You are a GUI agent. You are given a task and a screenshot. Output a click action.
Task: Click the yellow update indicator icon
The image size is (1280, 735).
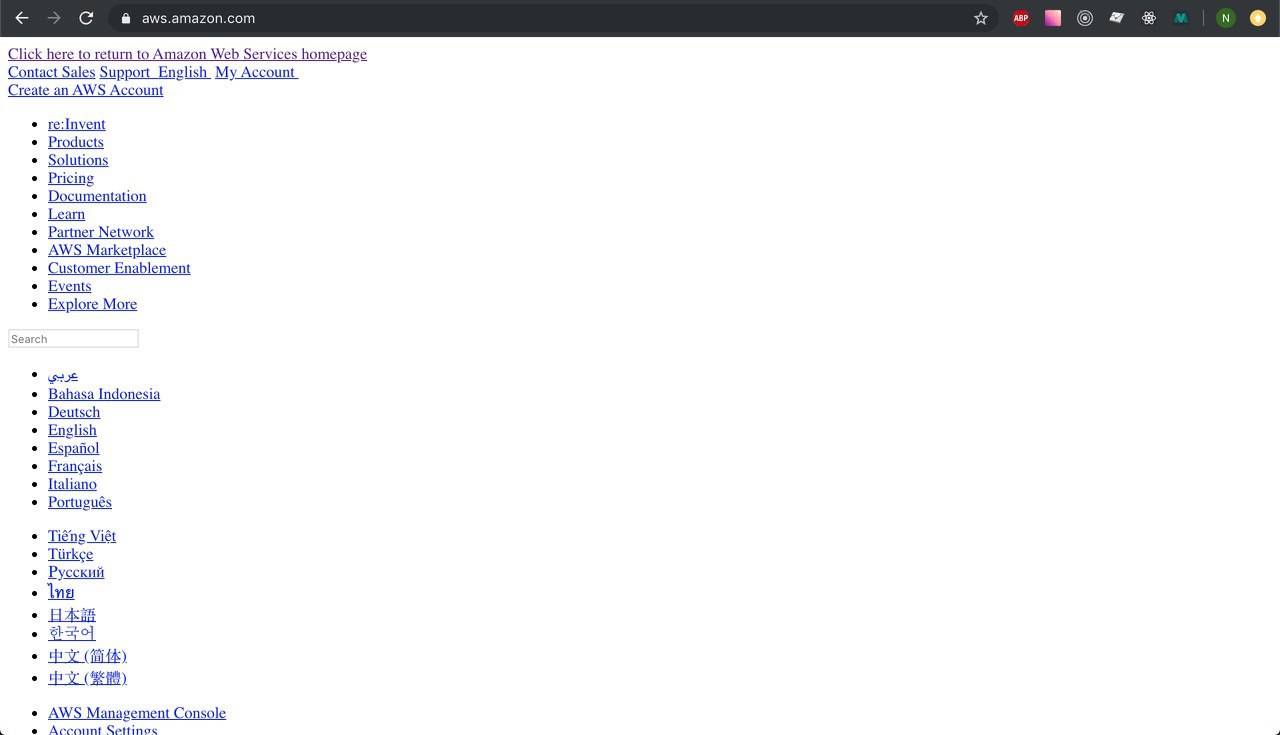(1258, 18)
